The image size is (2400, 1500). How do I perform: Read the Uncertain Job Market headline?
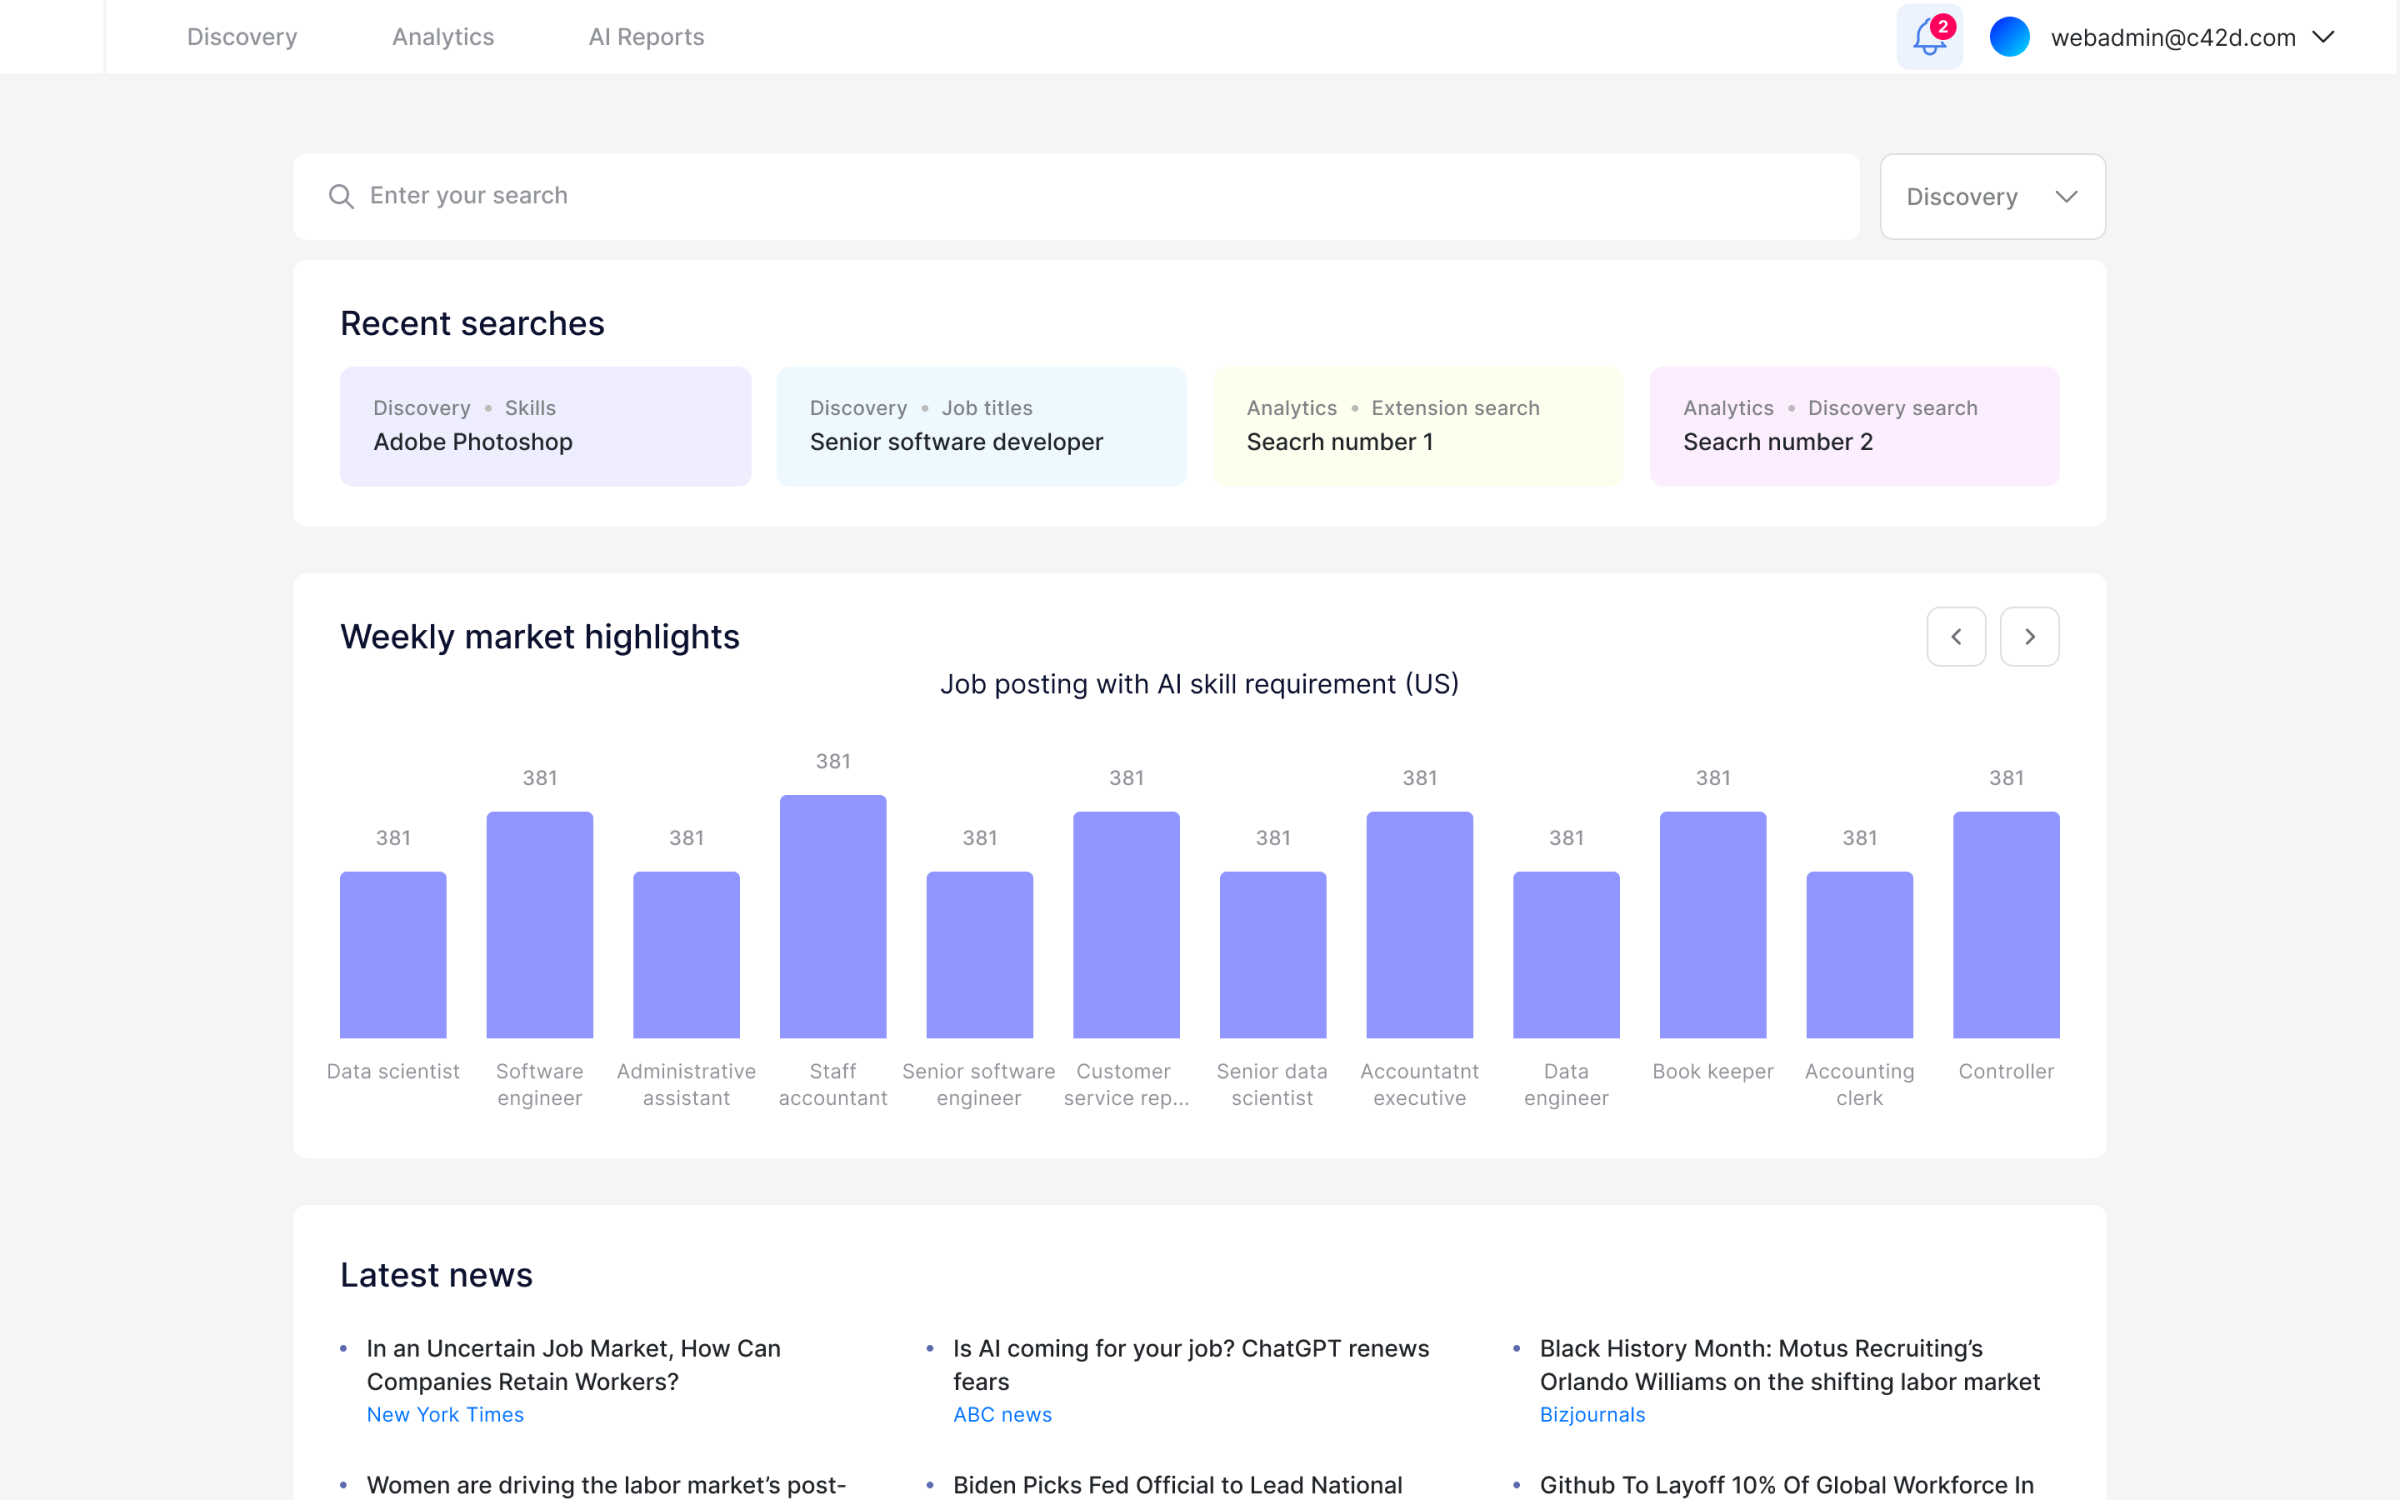[x=573, y=1364]
